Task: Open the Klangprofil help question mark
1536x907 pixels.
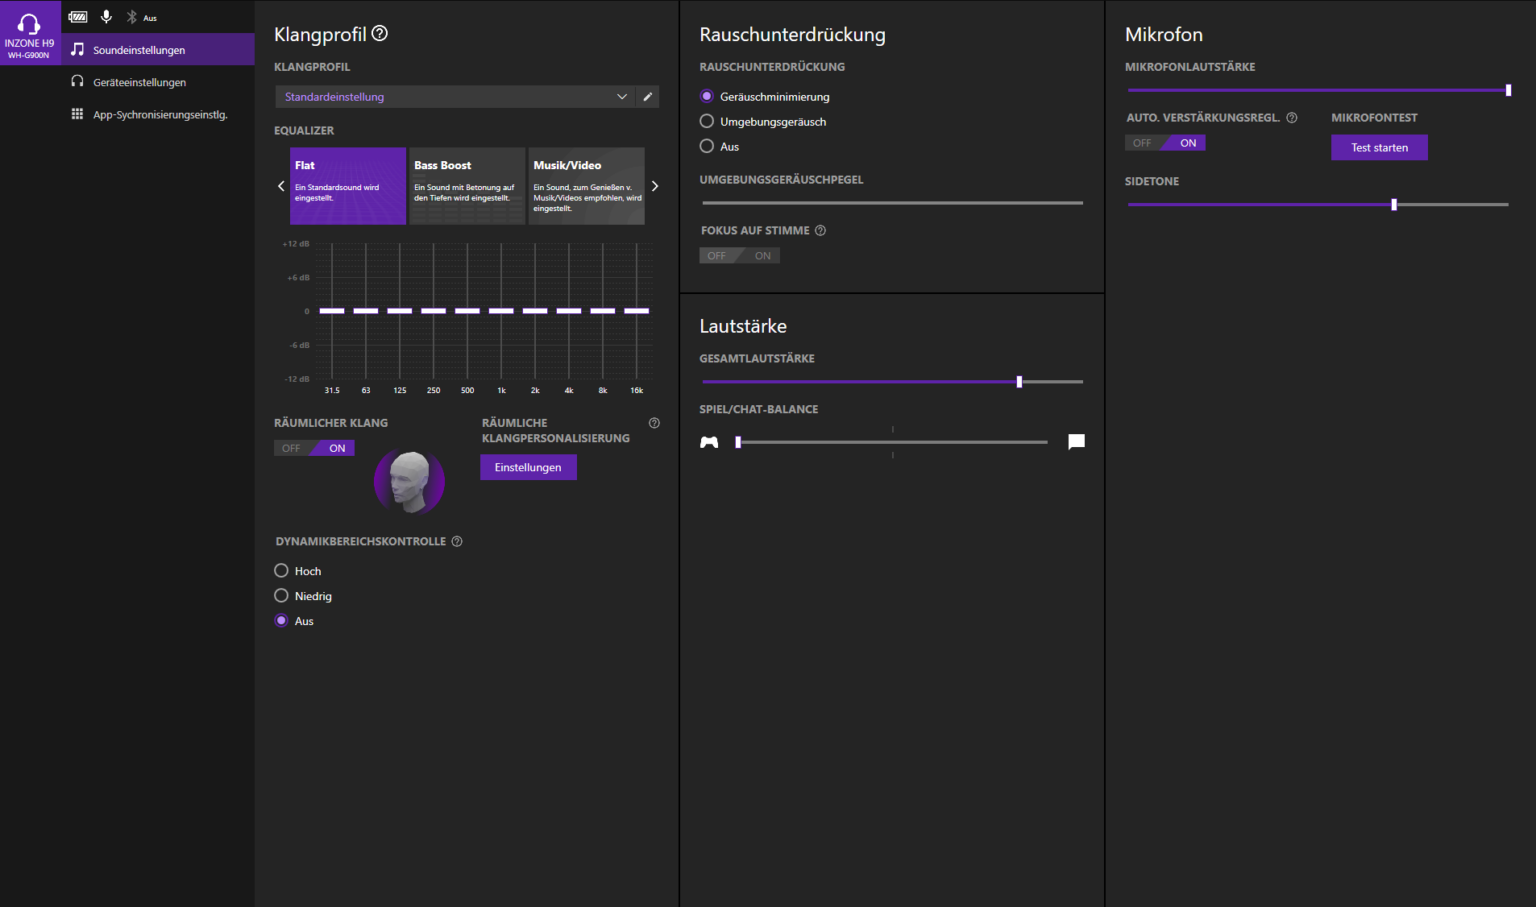Action: pos(380,34)
